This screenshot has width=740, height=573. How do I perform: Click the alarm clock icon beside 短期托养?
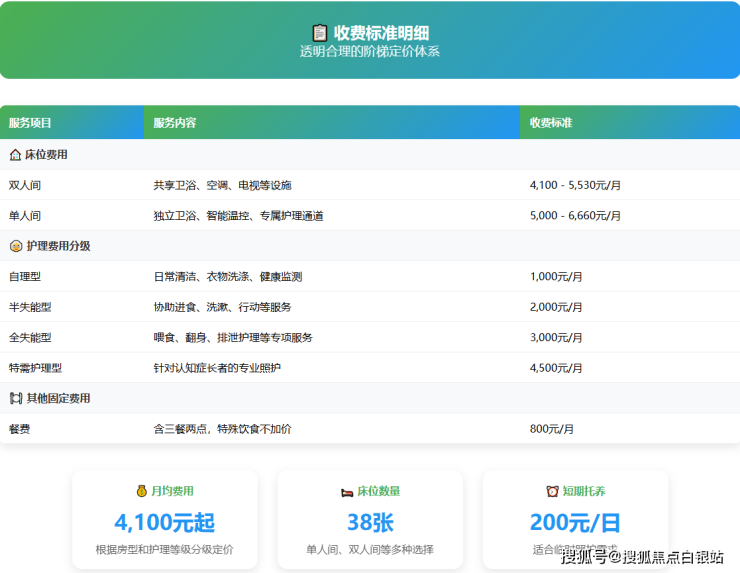(552, 491)
